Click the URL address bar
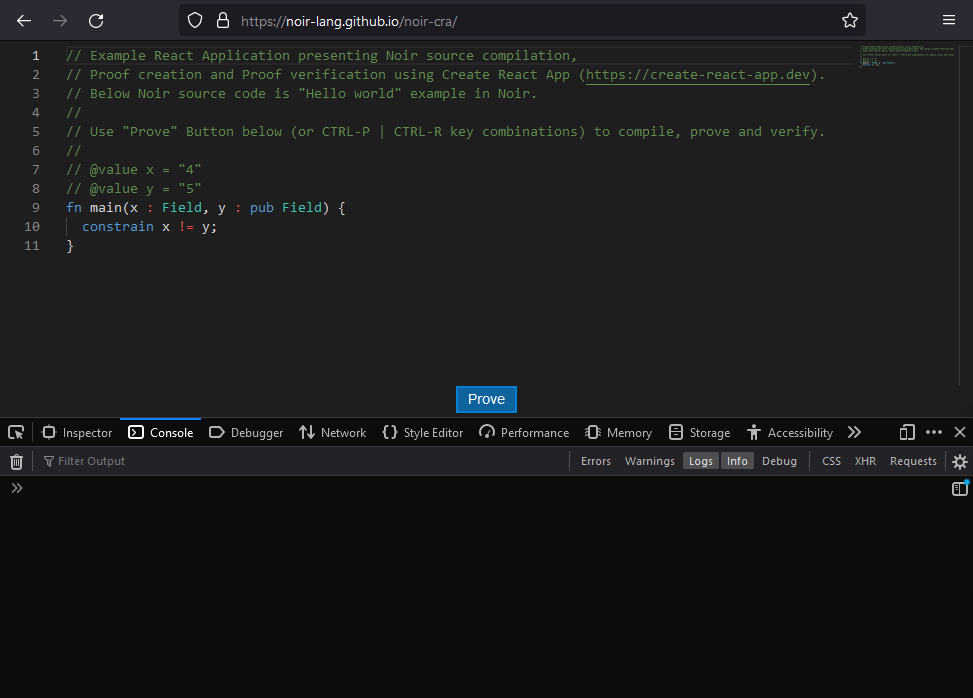Viewport: 973px width, 698px height. [x=521, y=21]
